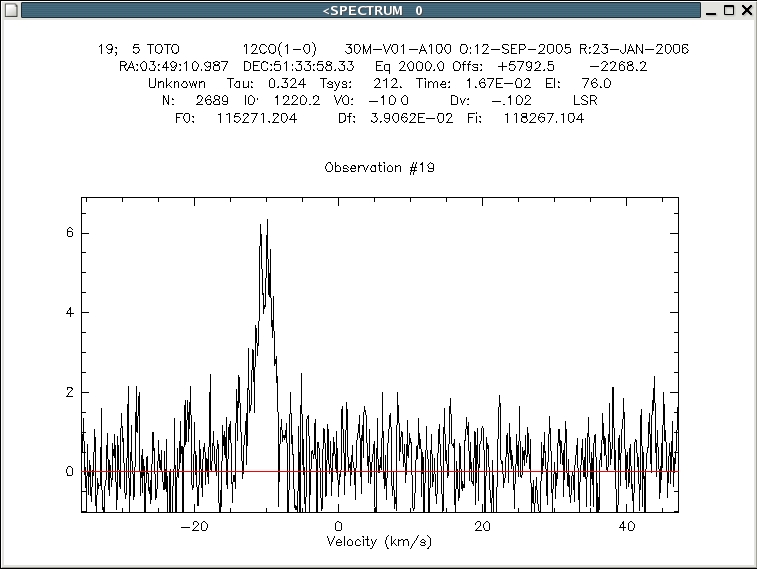The height and width of the screenshot is (569, 757).
Task: Click the <SPECTRUM 0 title bar text
Action: click(x=372, y=10)
